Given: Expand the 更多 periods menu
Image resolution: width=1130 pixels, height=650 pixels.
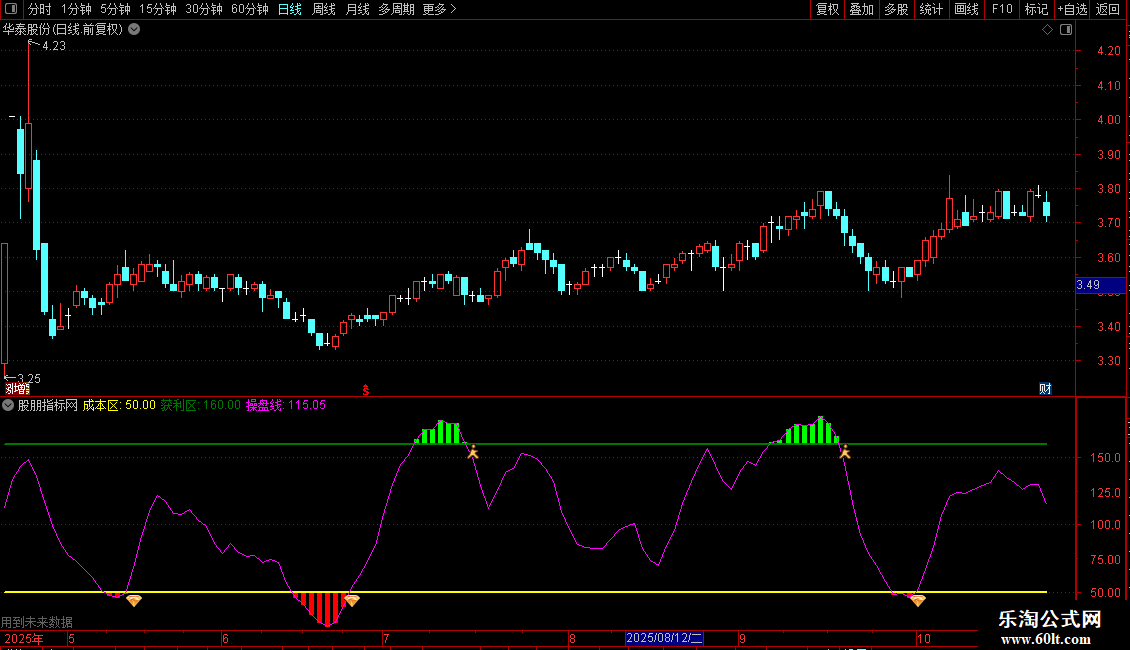Looking at the screenshot, I should [x=439, y=9].
